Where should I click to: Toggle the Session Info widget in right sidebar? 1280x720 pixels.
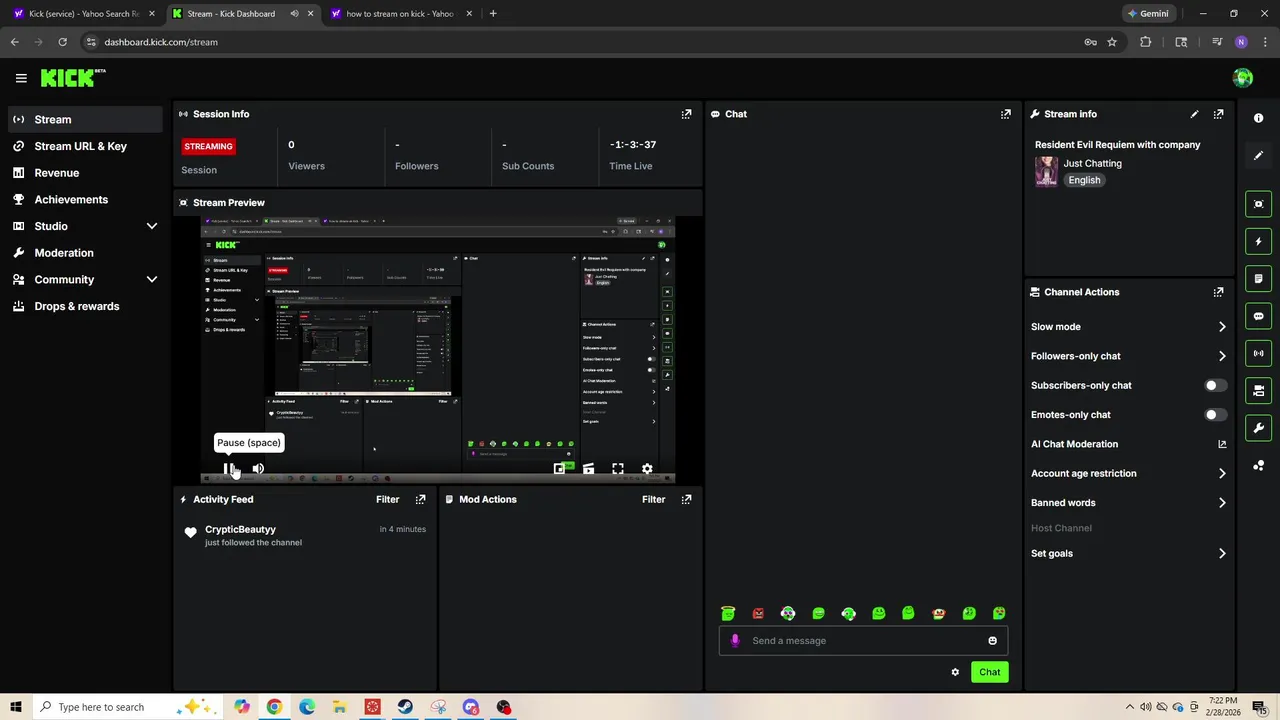(x=1259, y=353)
